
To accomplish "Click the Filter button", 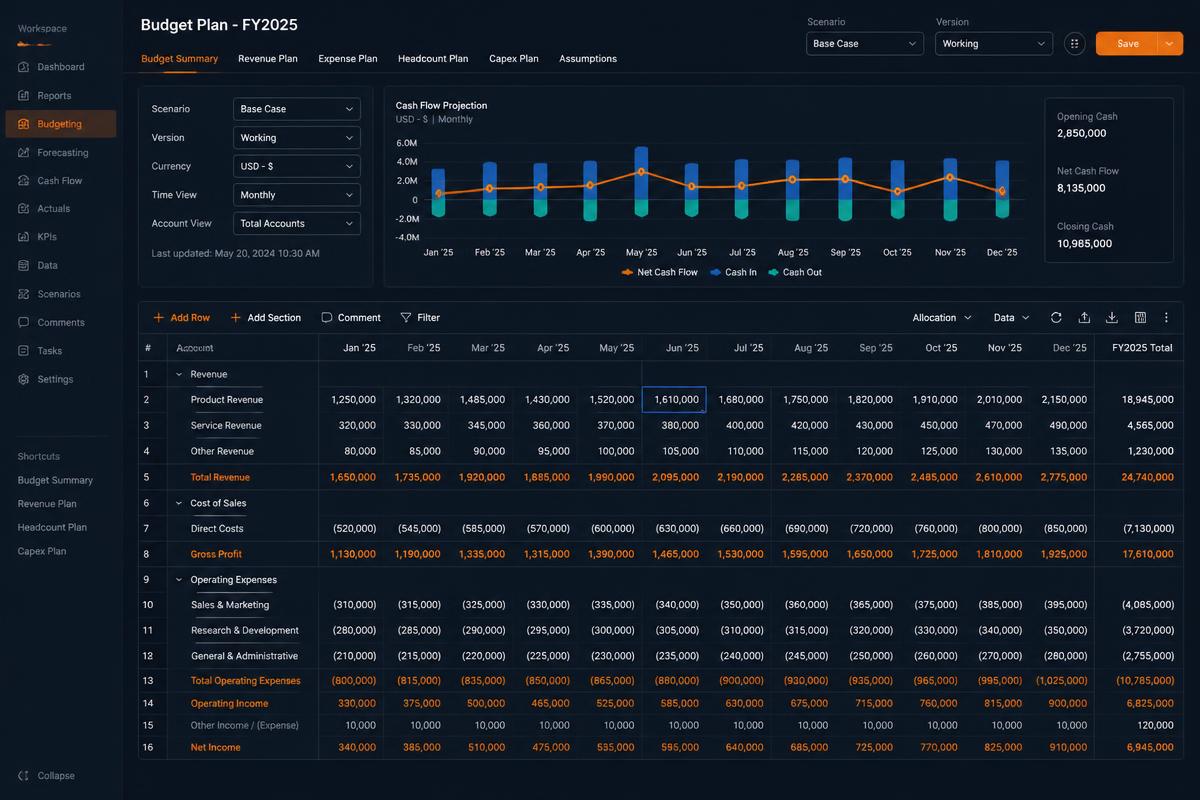I will click(x=420, y=318).
